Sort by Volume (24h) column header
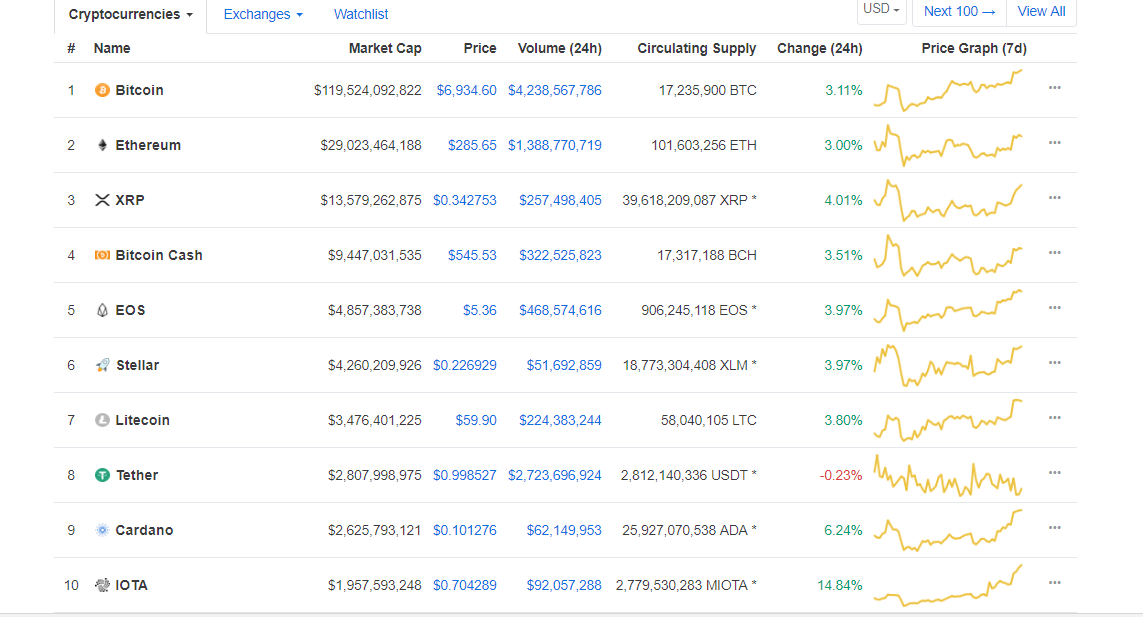This screenshot has height=617, width=1143. click(x=560, y=48)
